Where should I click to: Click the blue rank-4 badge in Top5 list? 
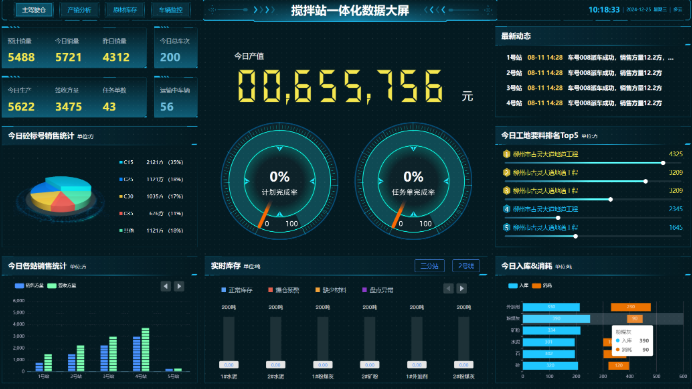507,209
